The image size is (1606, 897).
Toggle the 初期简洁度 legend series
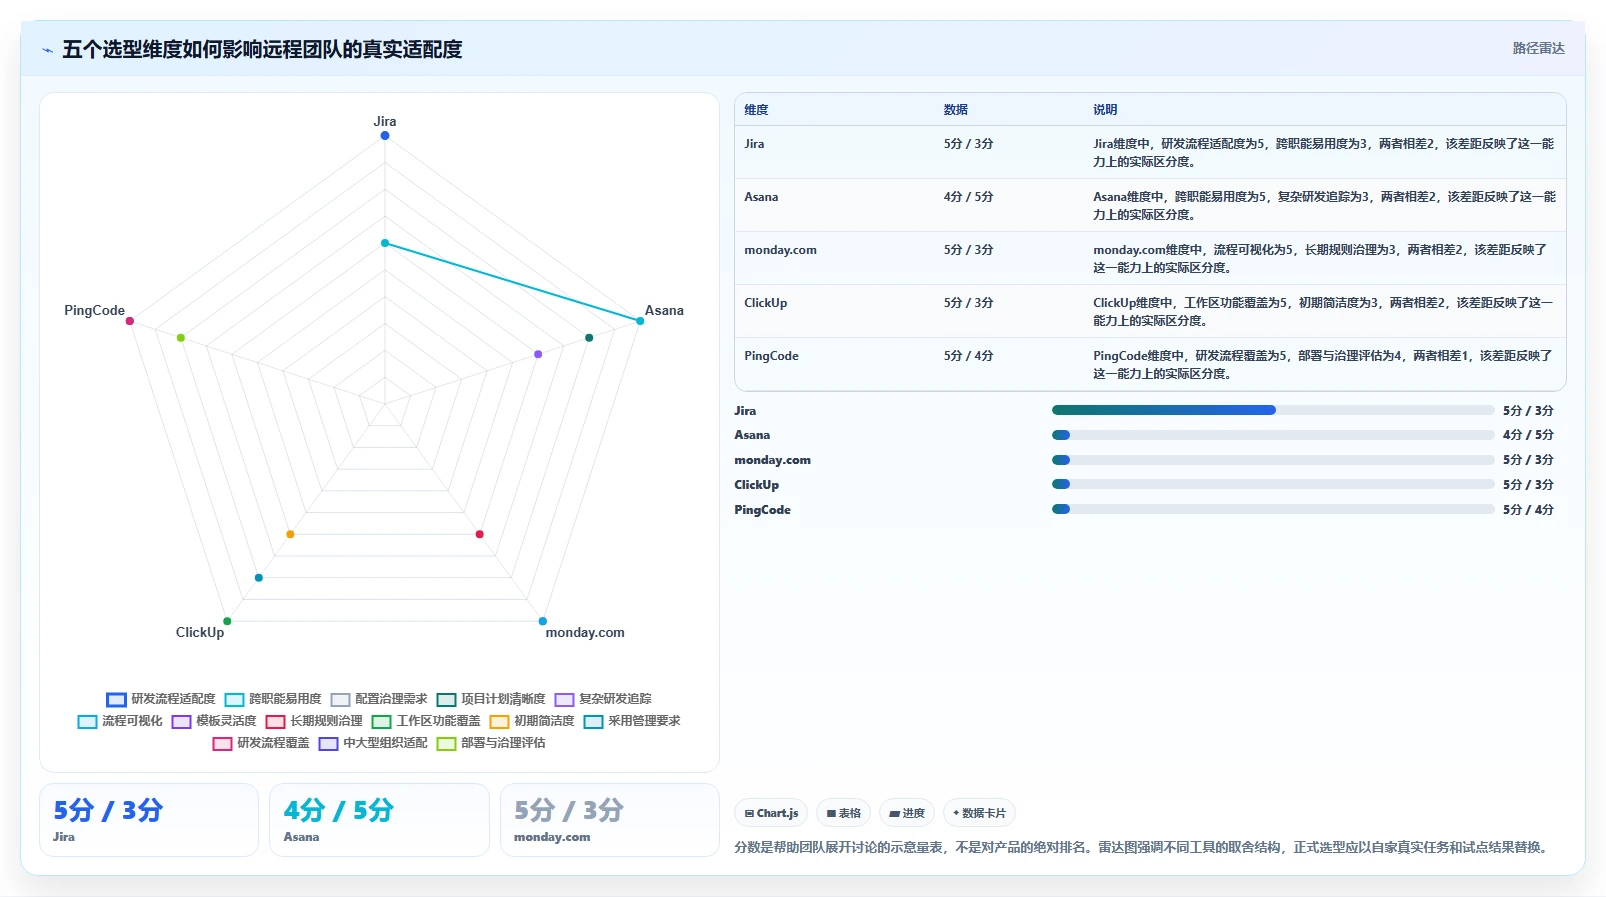click(532, 721)
